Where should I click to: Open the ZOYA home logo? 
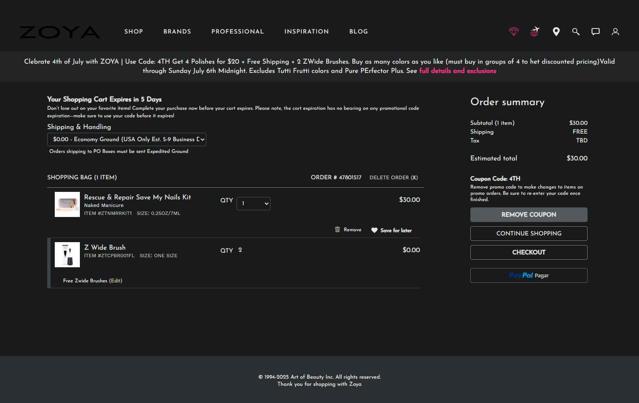[59, 32]
